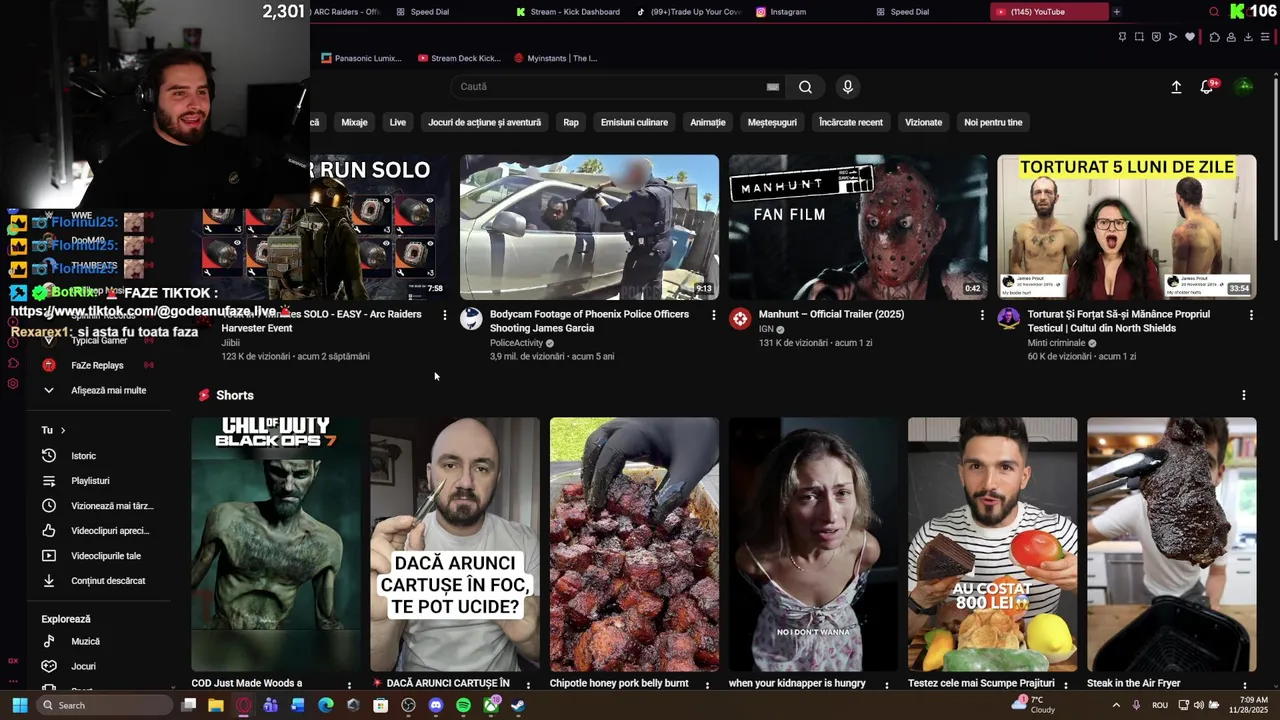Screen dimensions: 1280x720
Task: Open Vizionează mai târziu in sidebar
Action: (x=98, y=506)
